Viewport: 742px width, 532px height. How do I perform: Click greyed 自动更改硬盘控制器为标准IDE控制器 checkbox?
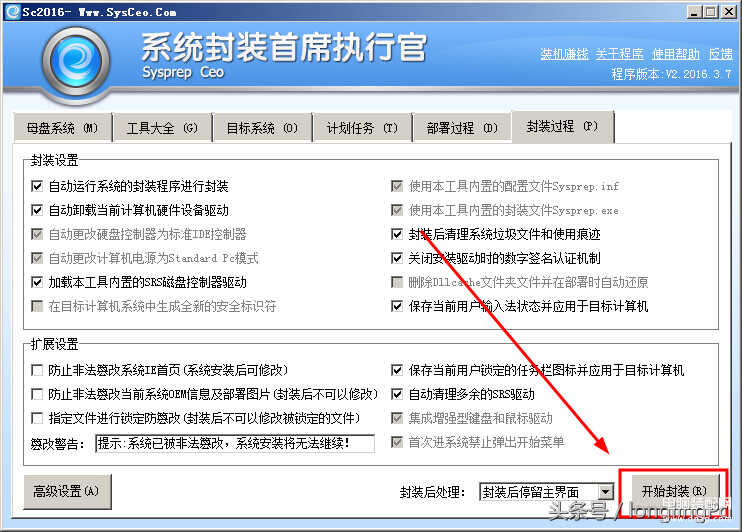click(36, 234)
